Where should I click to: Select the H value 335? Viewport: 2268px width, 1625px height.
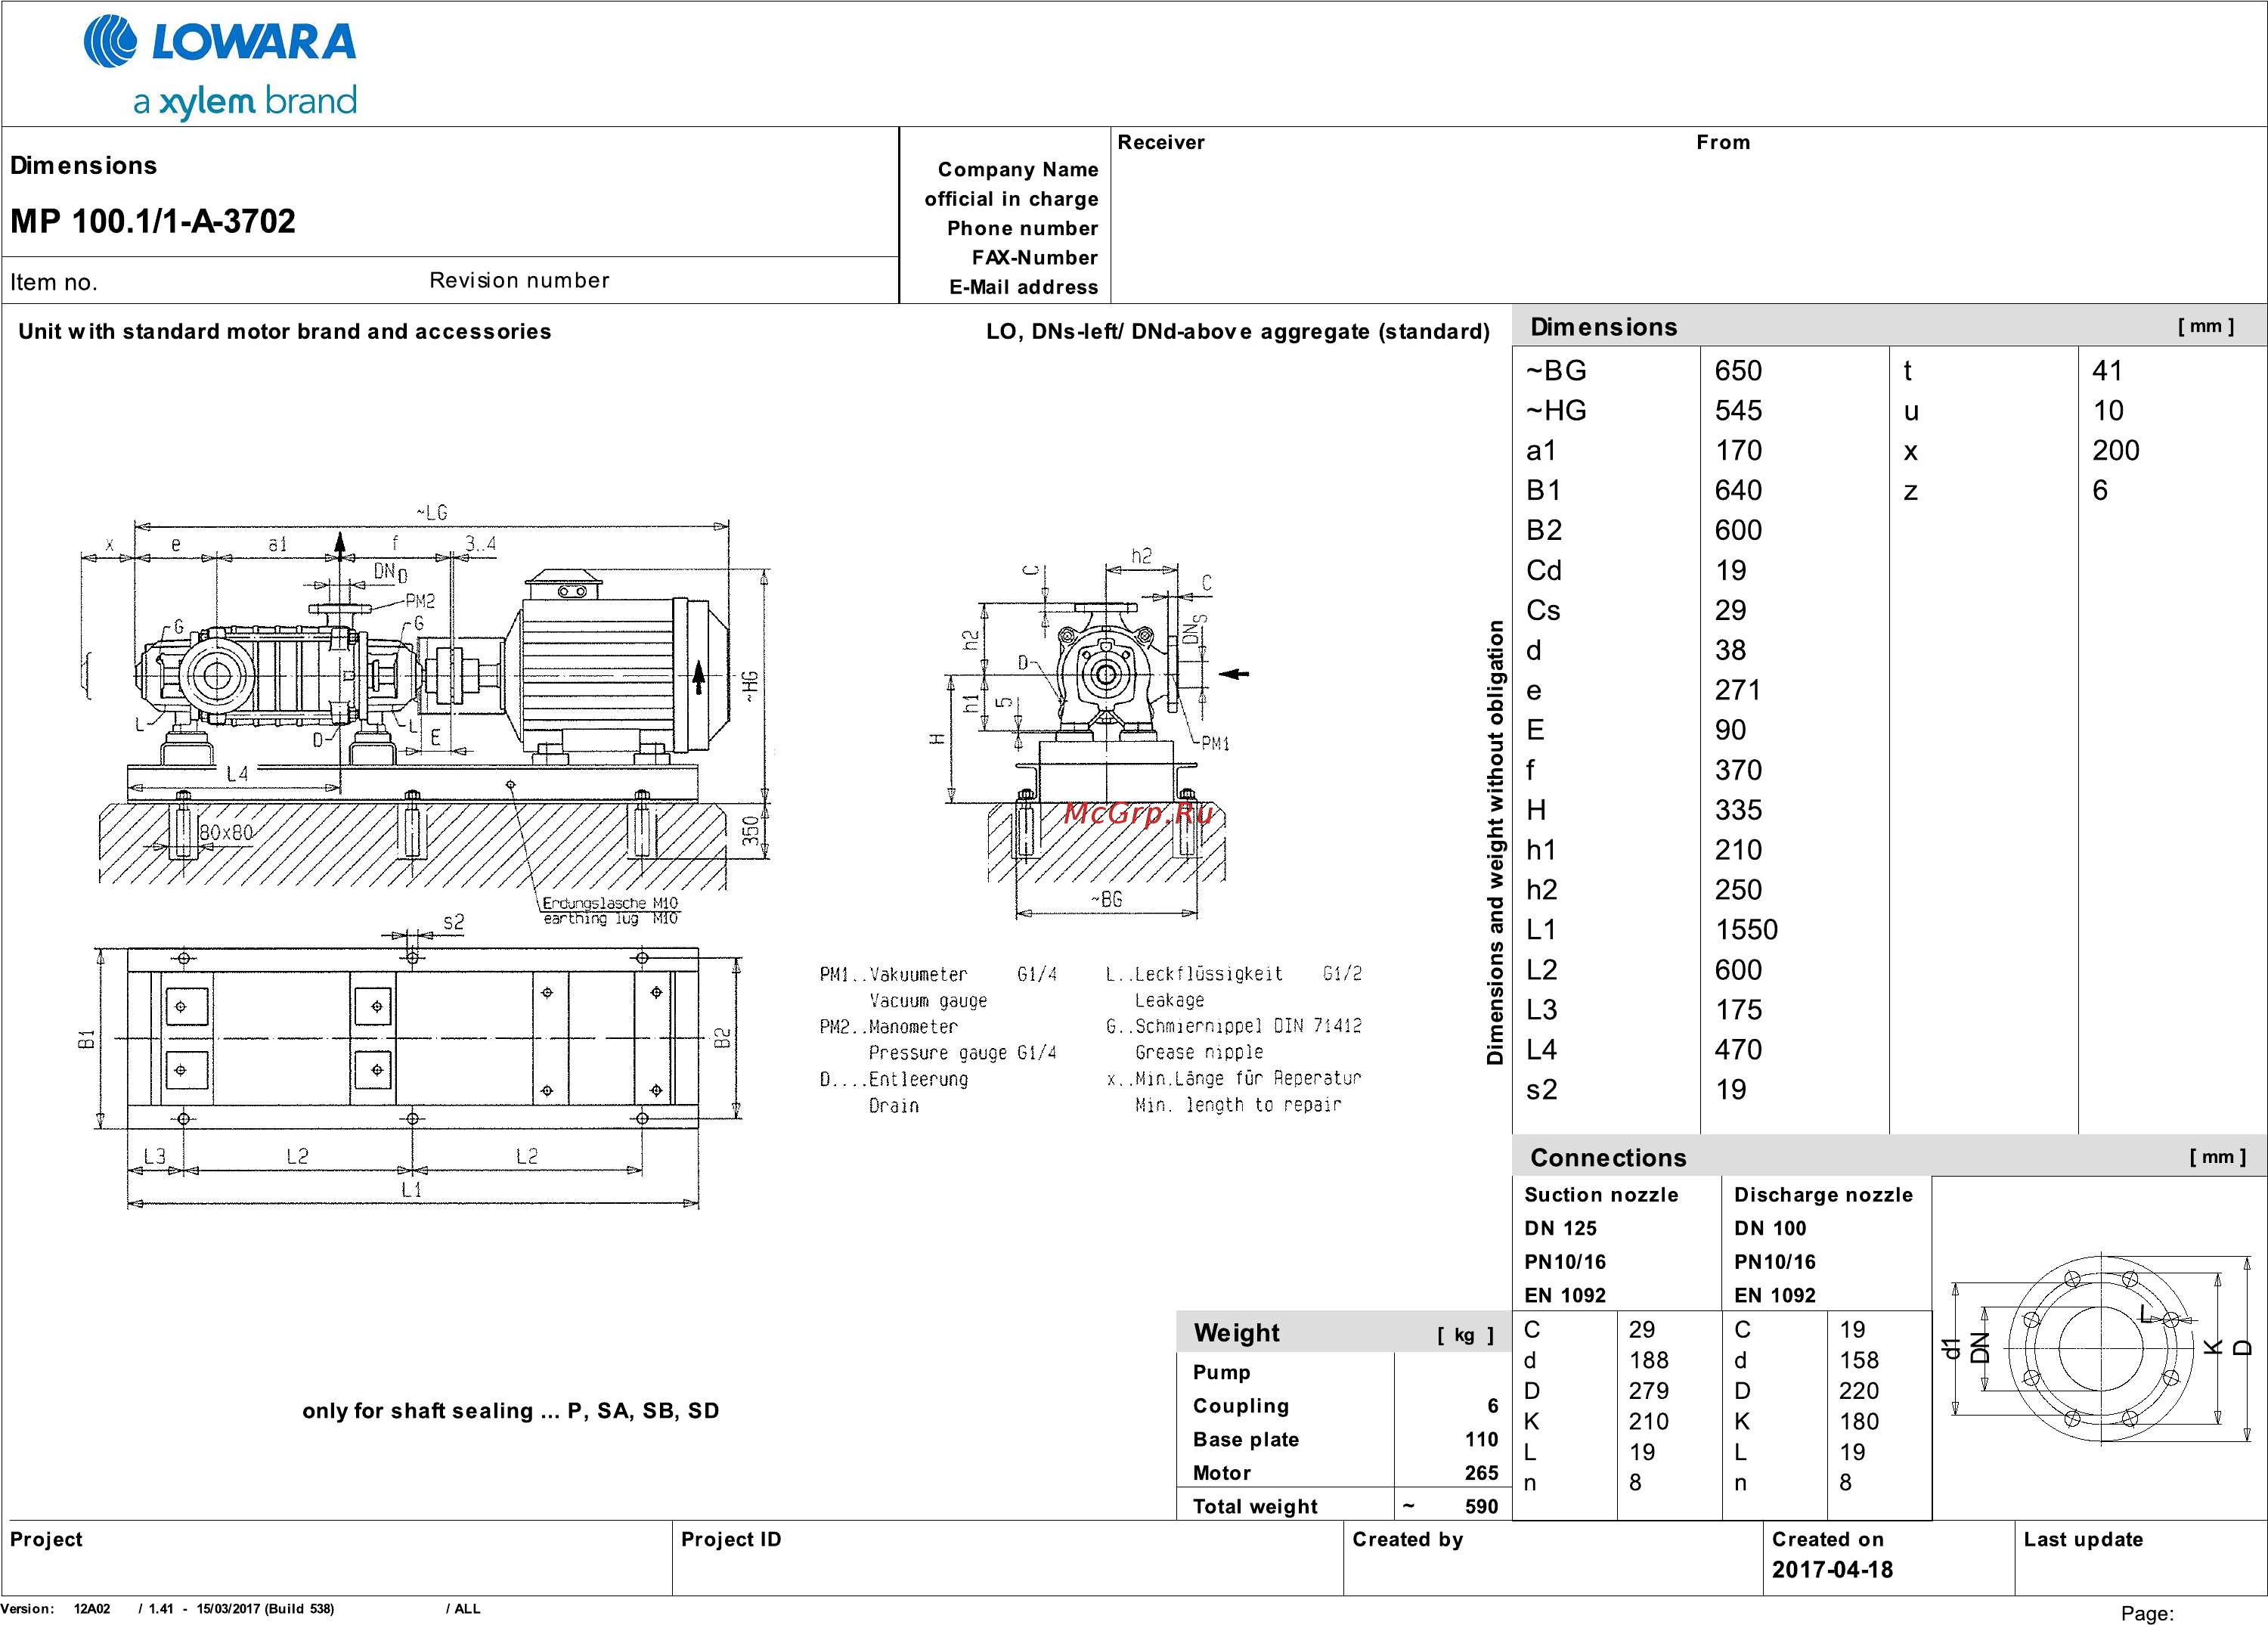1738,811
